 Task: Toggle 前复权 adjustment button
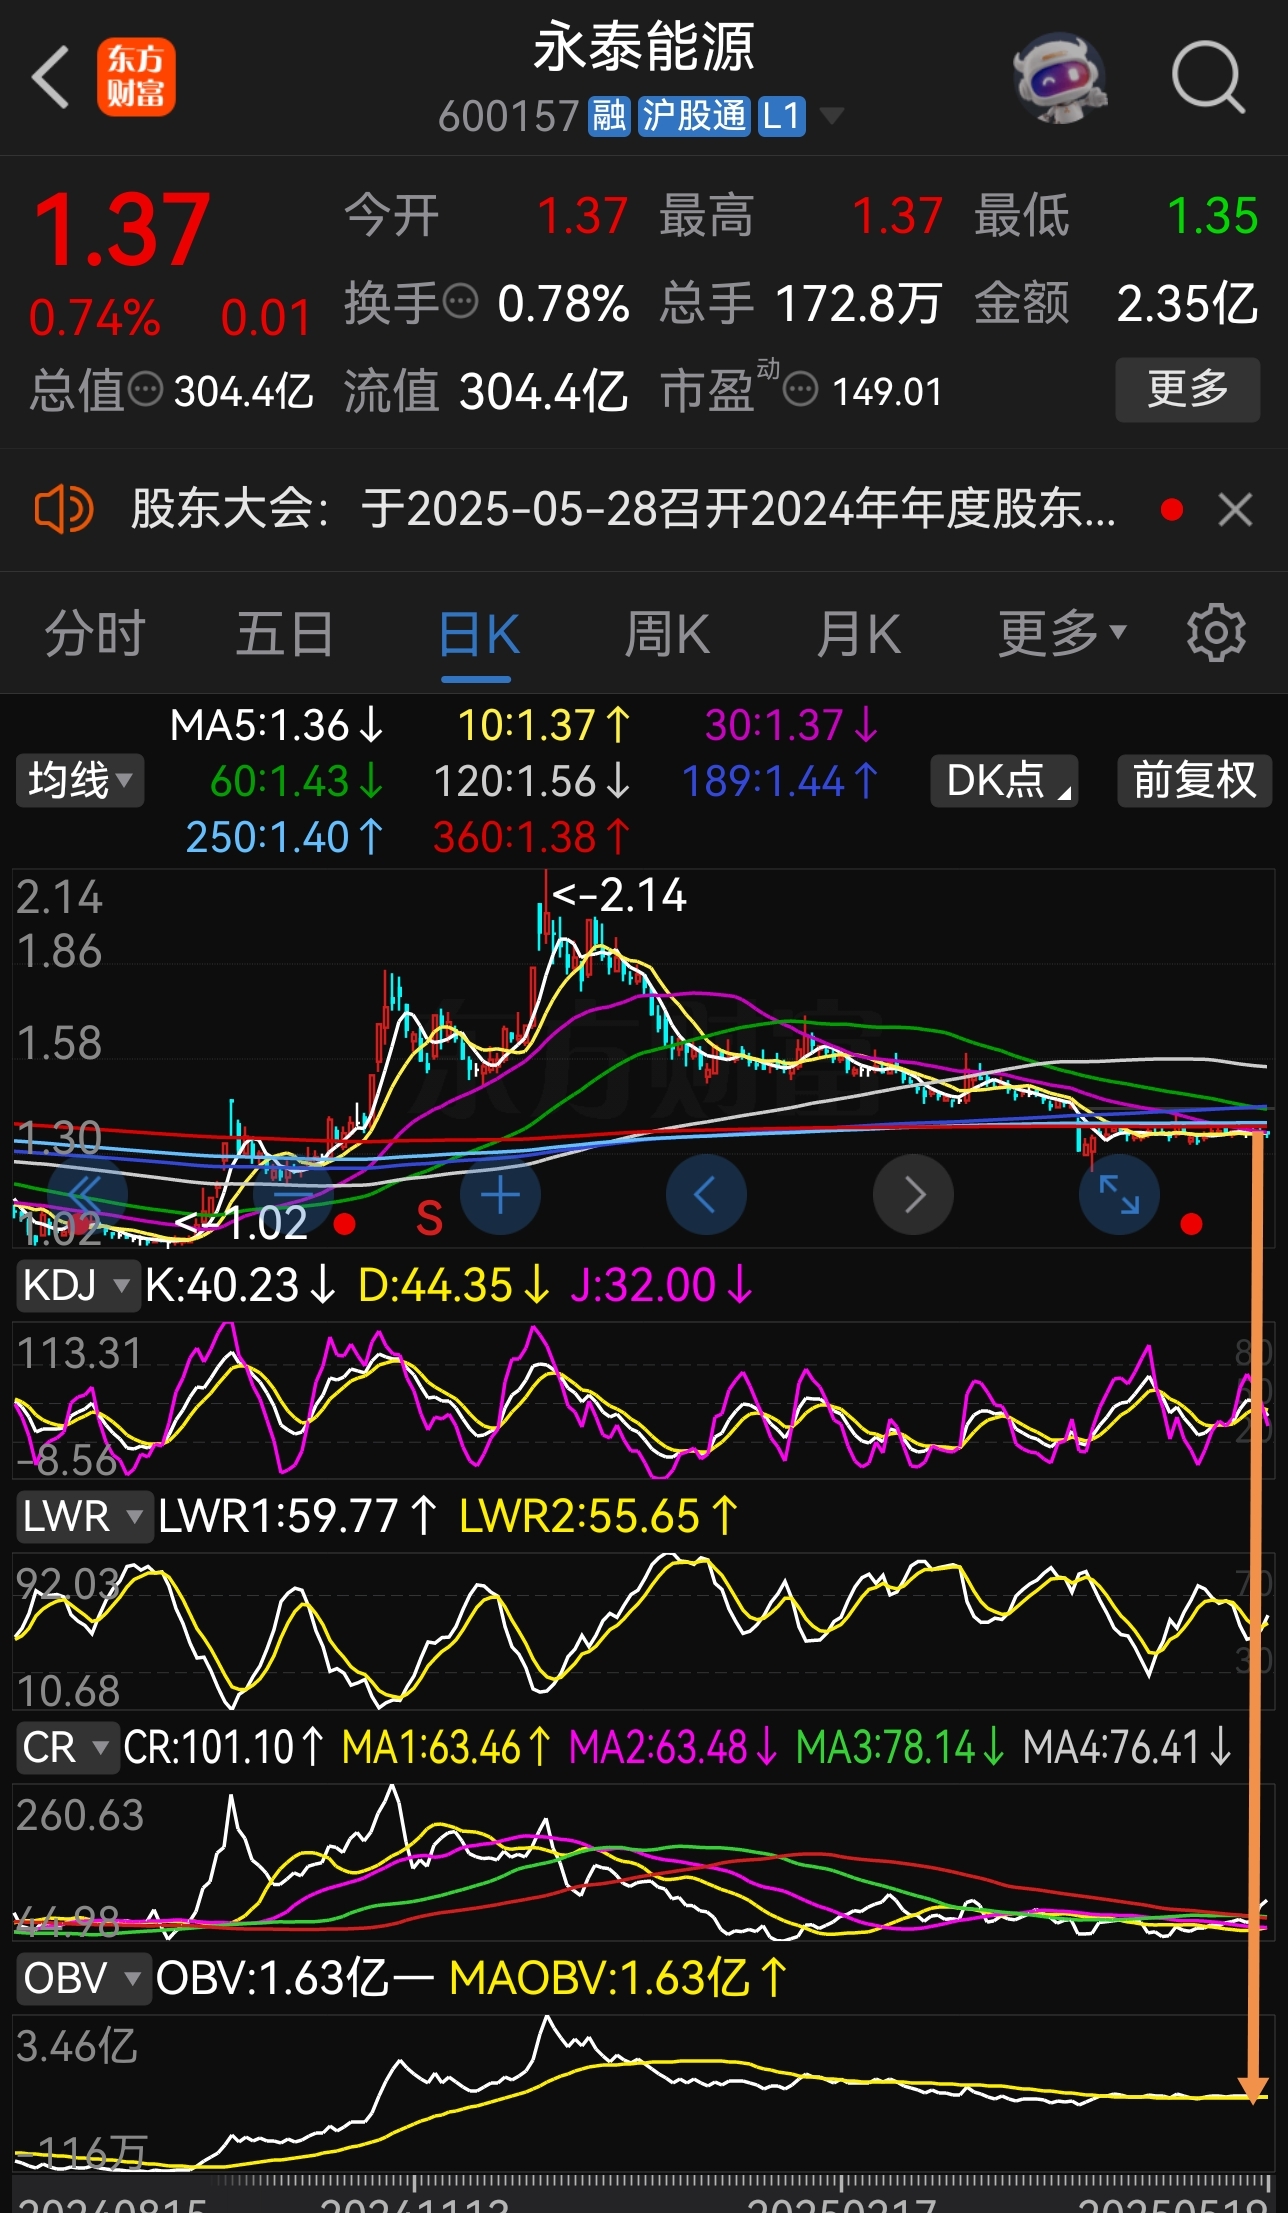click(x=1194, y=780)
